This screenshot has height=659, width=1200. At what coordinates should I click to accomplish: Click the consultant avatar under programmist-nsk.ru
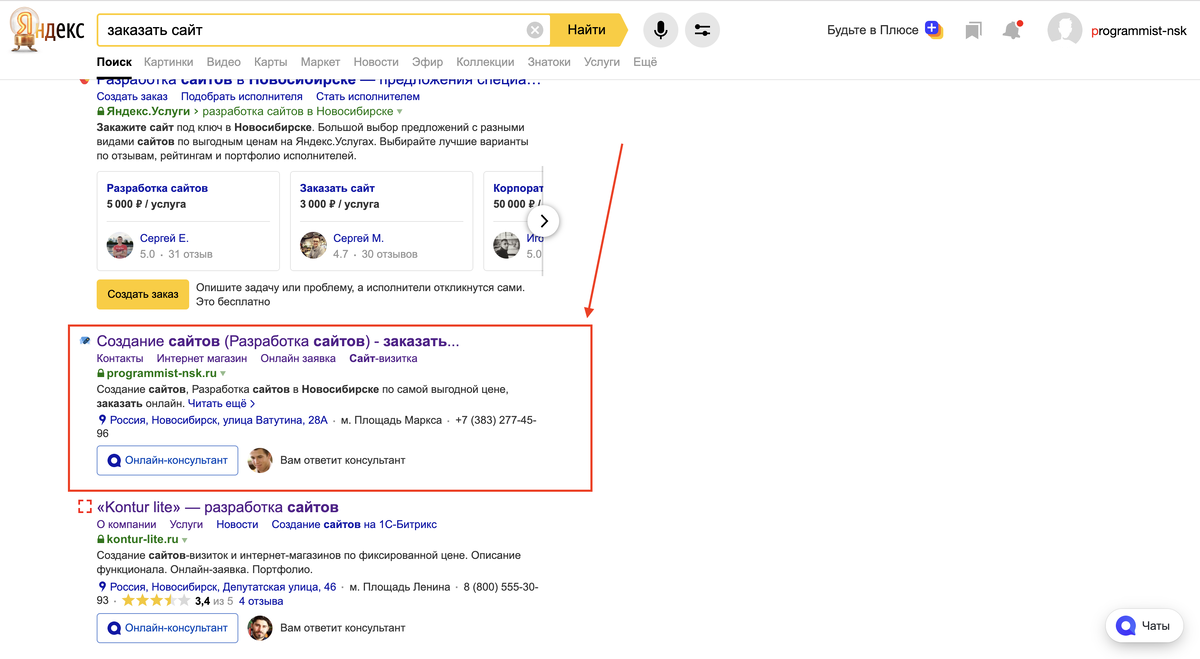260,460
